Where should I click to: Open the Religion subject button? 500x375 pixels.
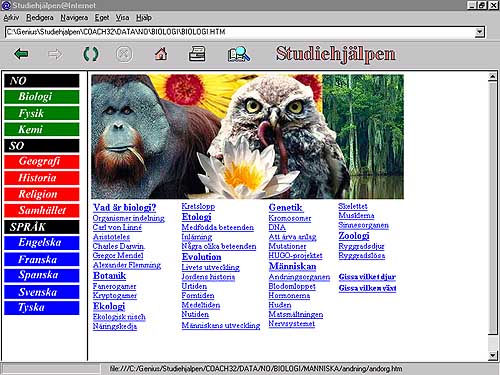coord(42,194)
